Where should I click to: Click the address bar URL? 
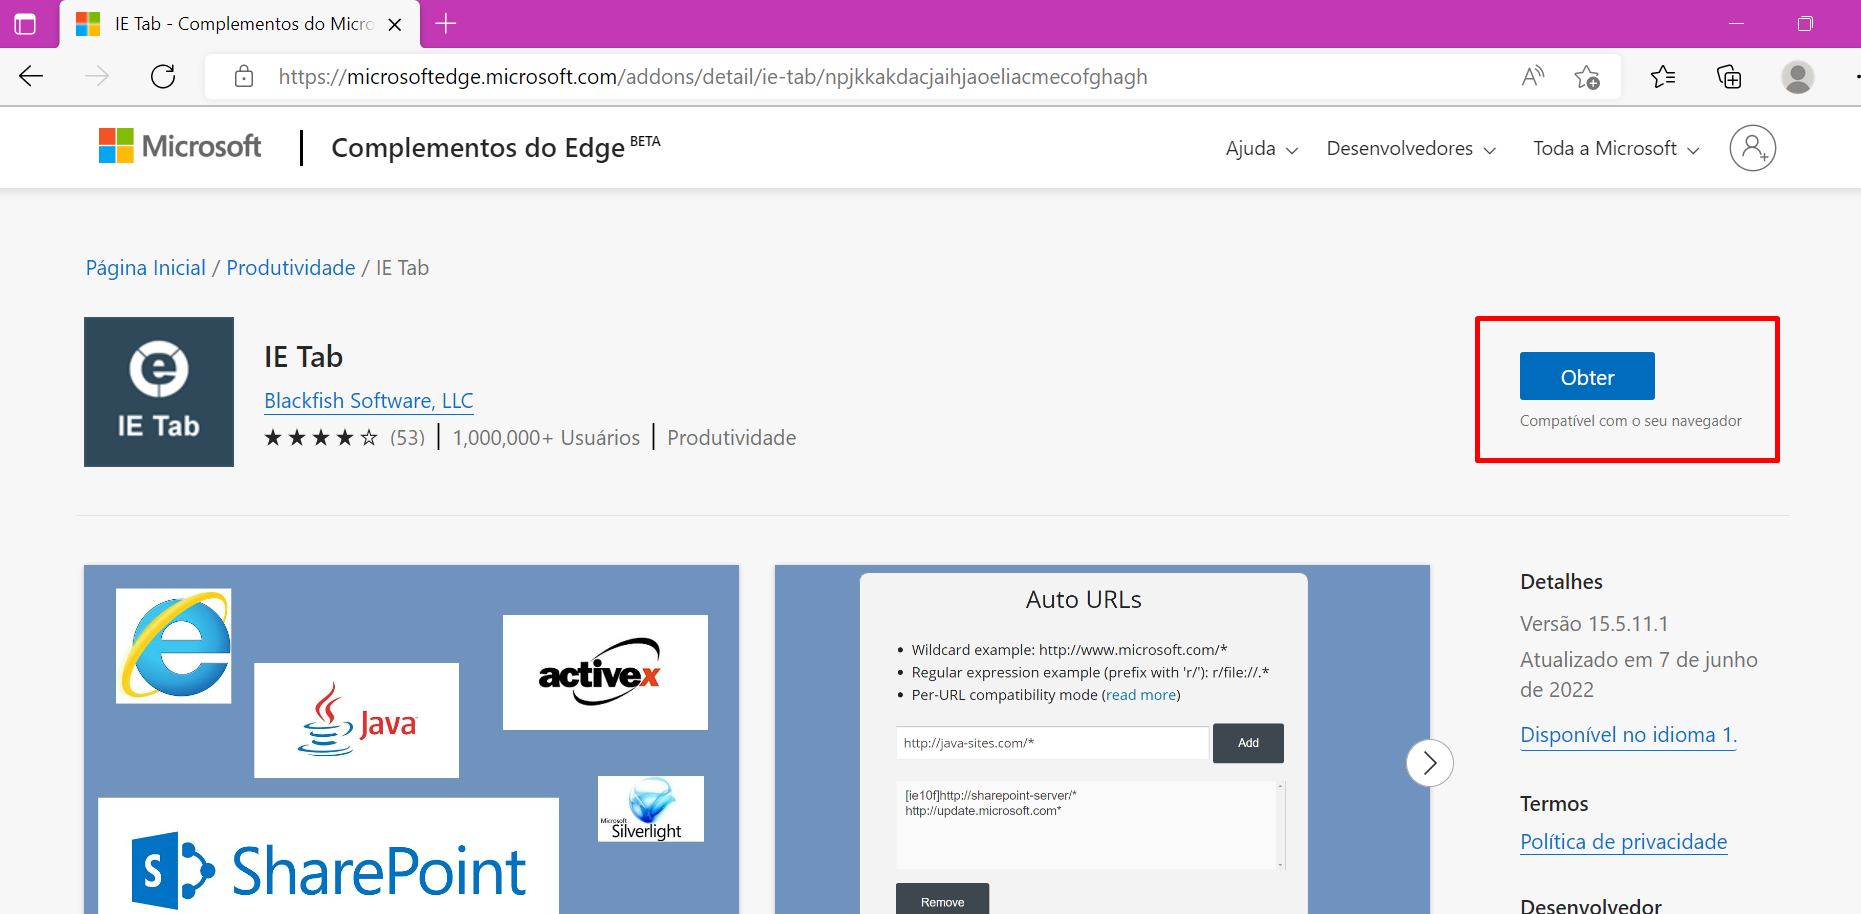tap(713, 77)
